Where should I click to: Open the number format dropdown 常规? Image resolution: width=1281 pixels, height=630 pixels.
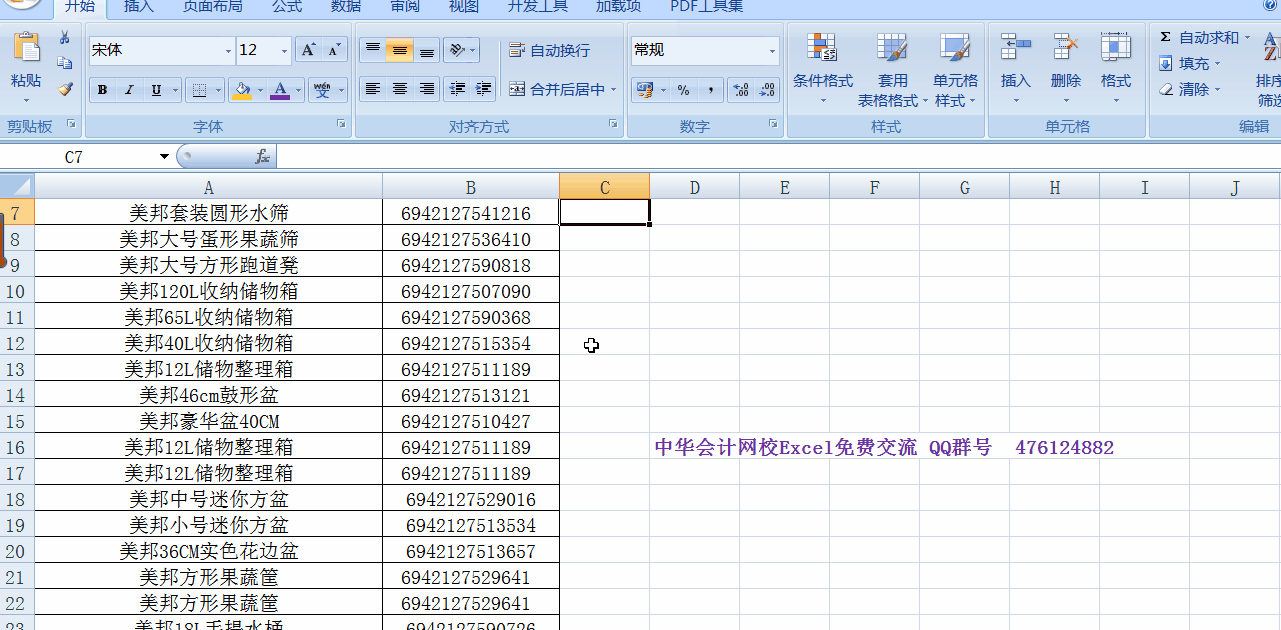pos(772,50)
